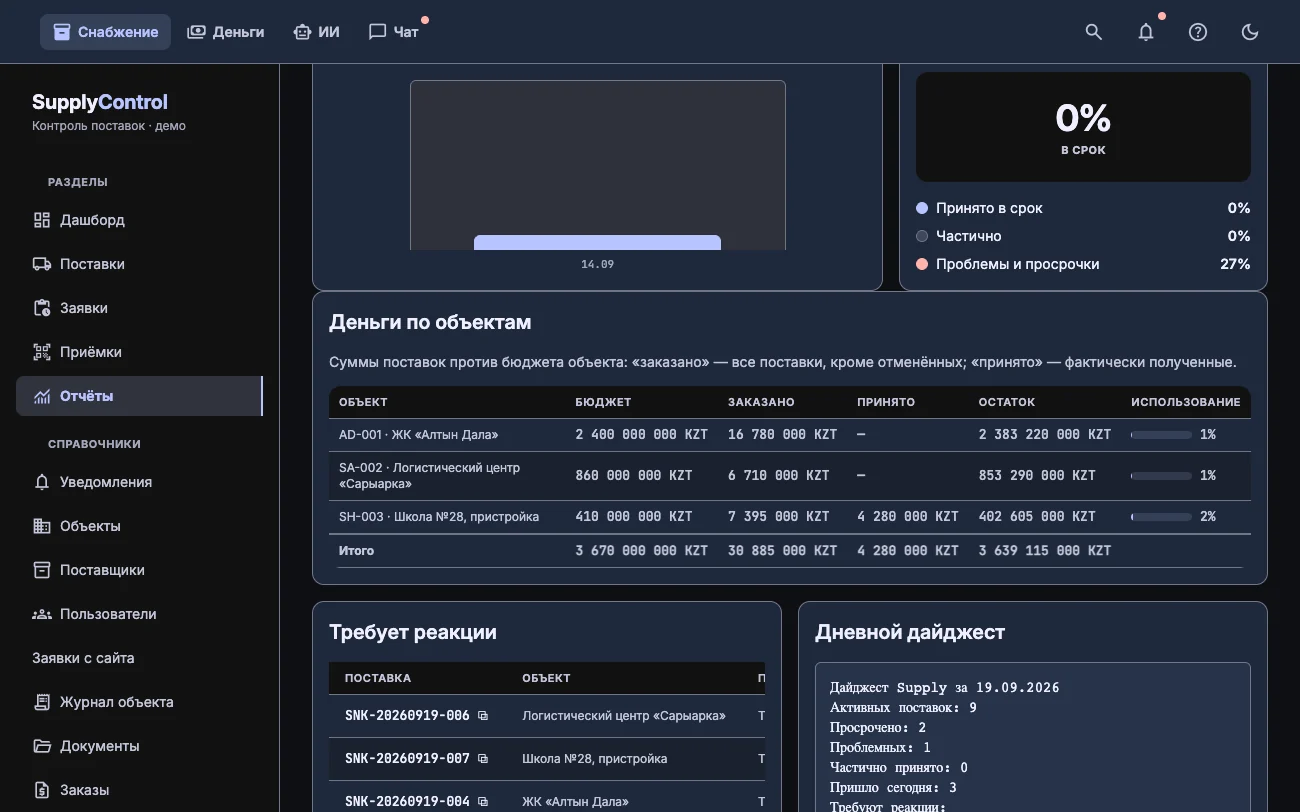Click the Заказы document icon
This screenshot has width=1300, height=812.
[42, 790]
